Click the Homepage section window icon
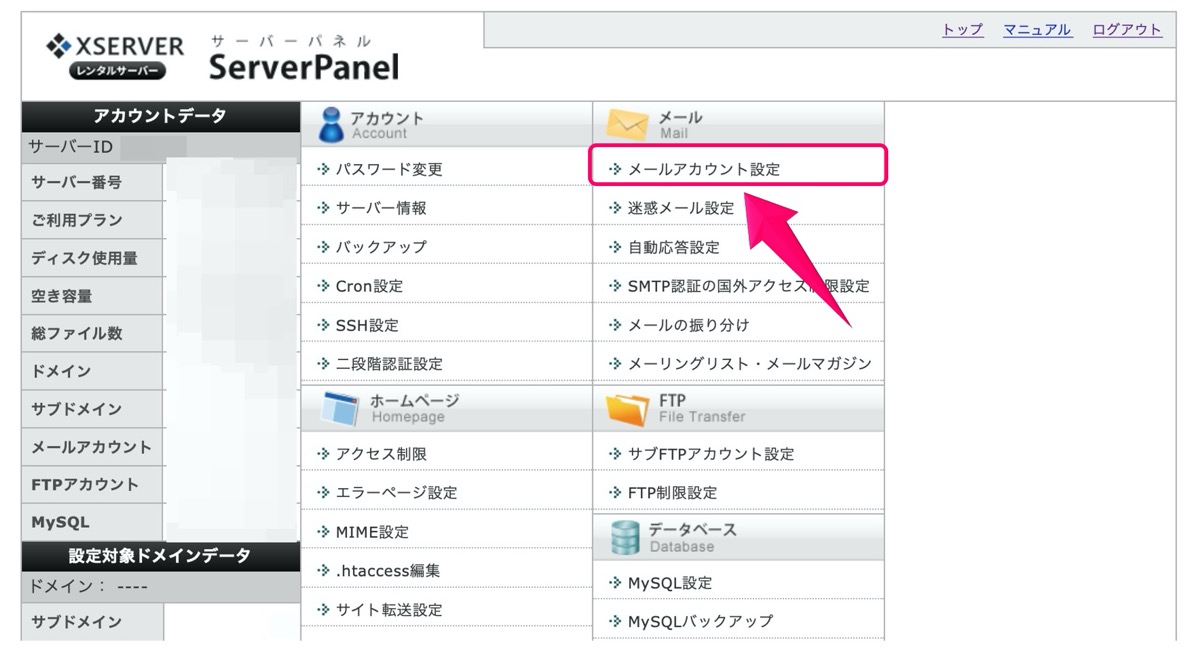Screen dimensions: 1200x671 [339, 408]
